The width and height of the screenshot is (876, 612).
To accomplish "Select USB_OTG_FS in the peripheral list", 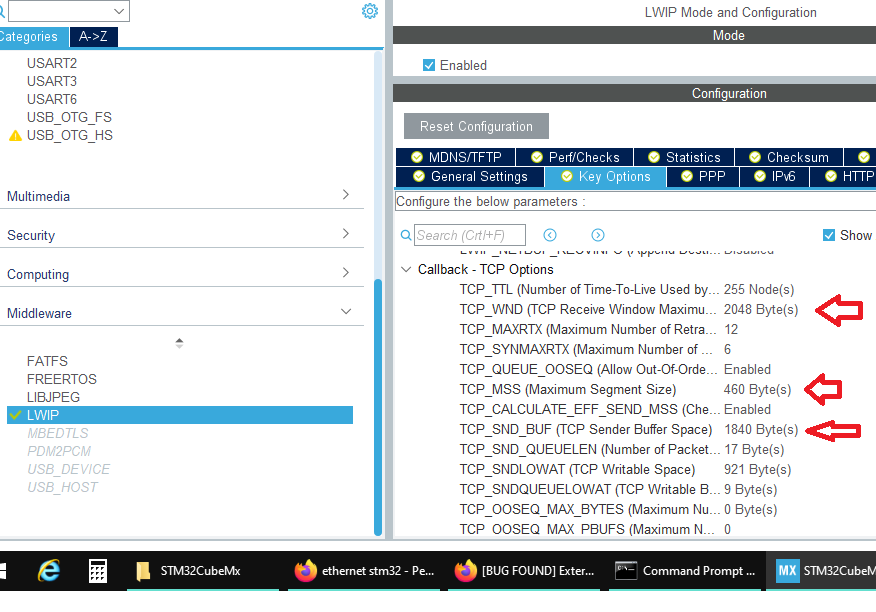I will point(69,117).
